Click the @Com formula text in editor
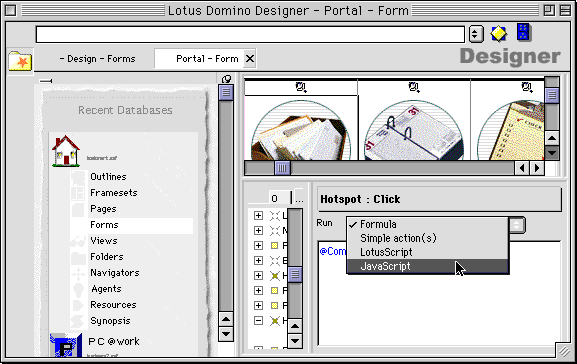 pos(333,251)
